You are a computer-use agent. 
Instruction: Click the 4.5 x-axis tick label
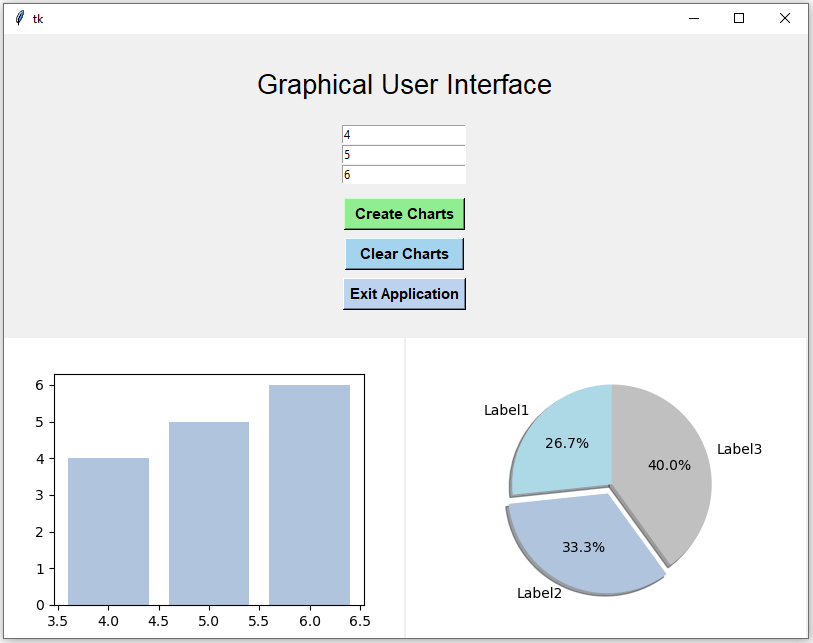click(158, 621)
